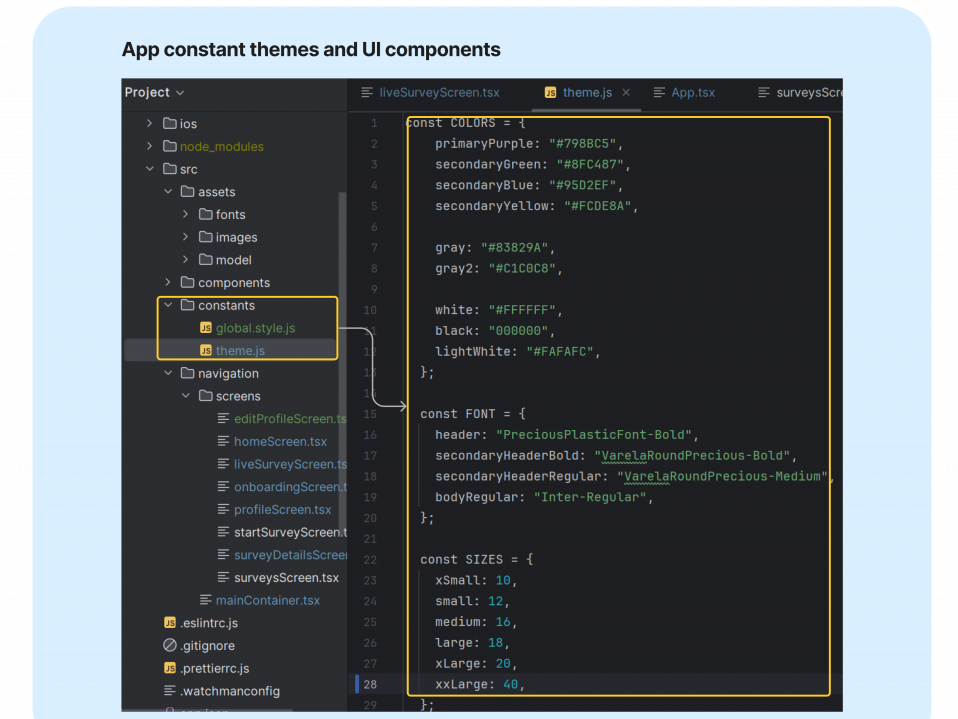The height and width of the screenshot is (719, 958).
Task: Expand the components folder
Action: pos(168,283)
